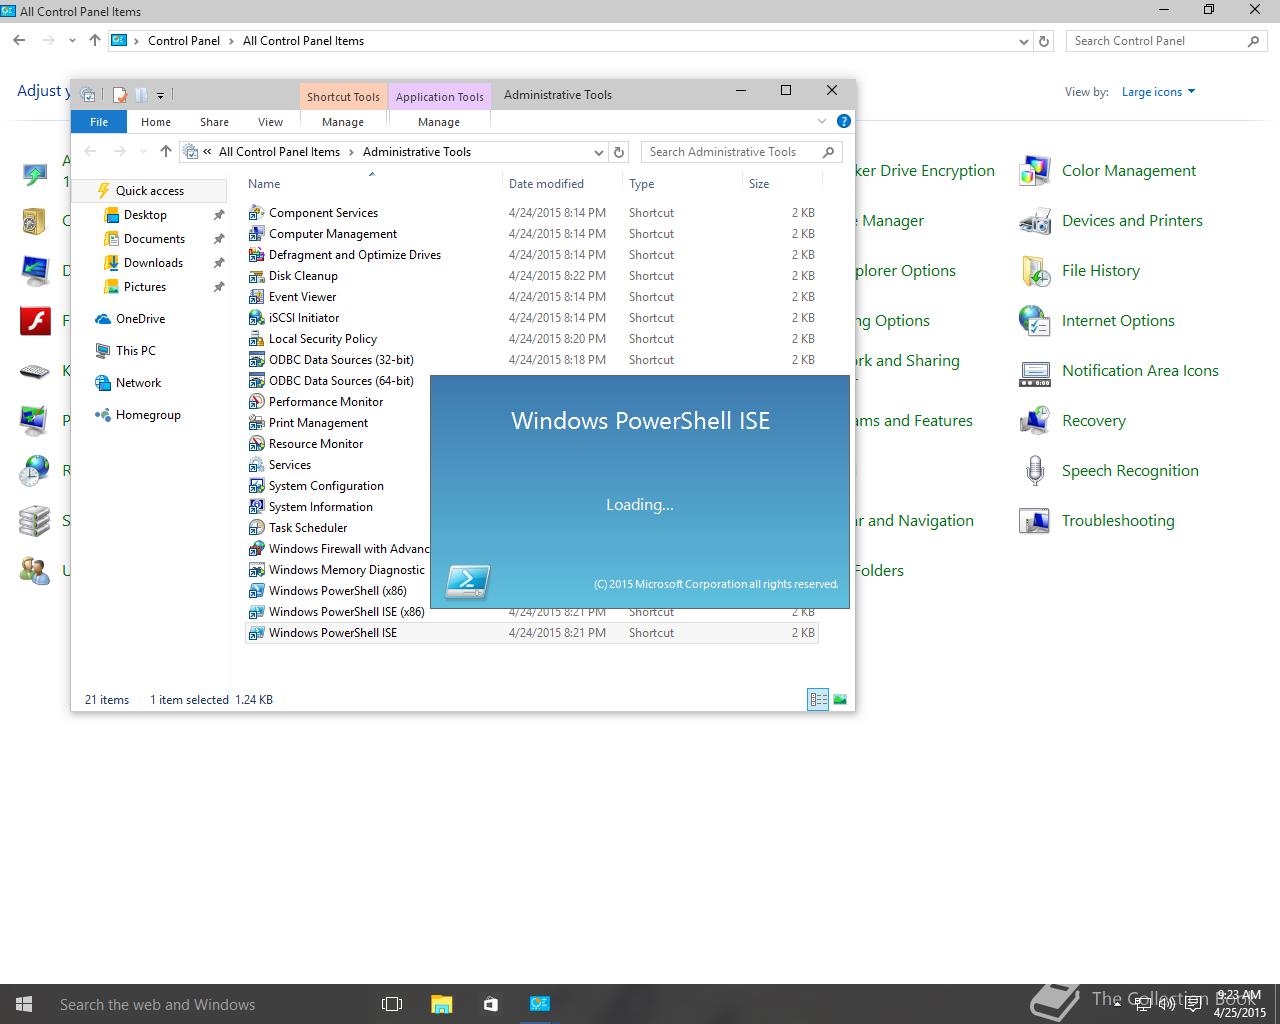Screen dimensions: 1280x1024
Task: Select the Computer Management icon
Action: 256,234
